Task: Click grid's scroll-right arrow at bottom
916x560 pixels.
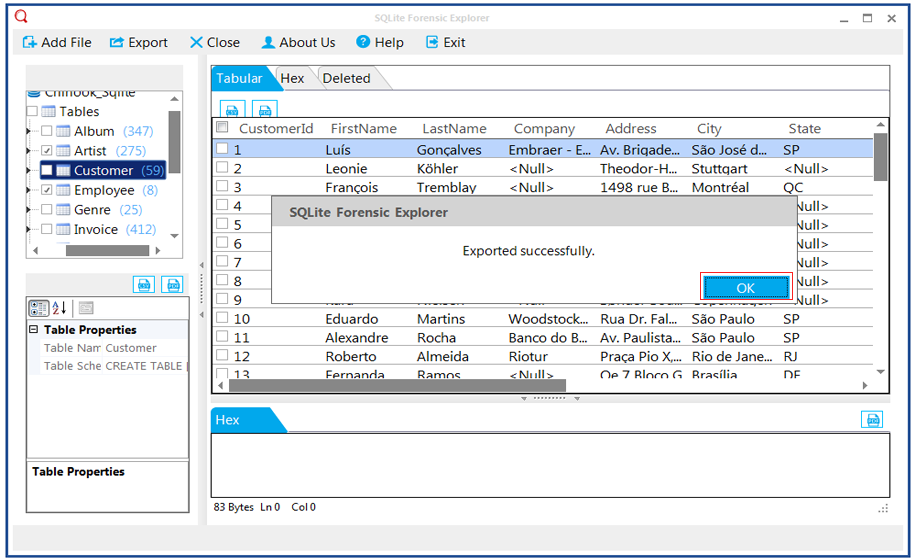Action: (x=865, y=385)
